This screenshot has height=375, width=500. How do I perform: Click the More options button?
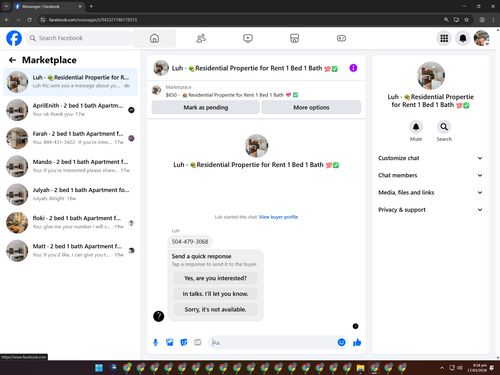(311, 107)
